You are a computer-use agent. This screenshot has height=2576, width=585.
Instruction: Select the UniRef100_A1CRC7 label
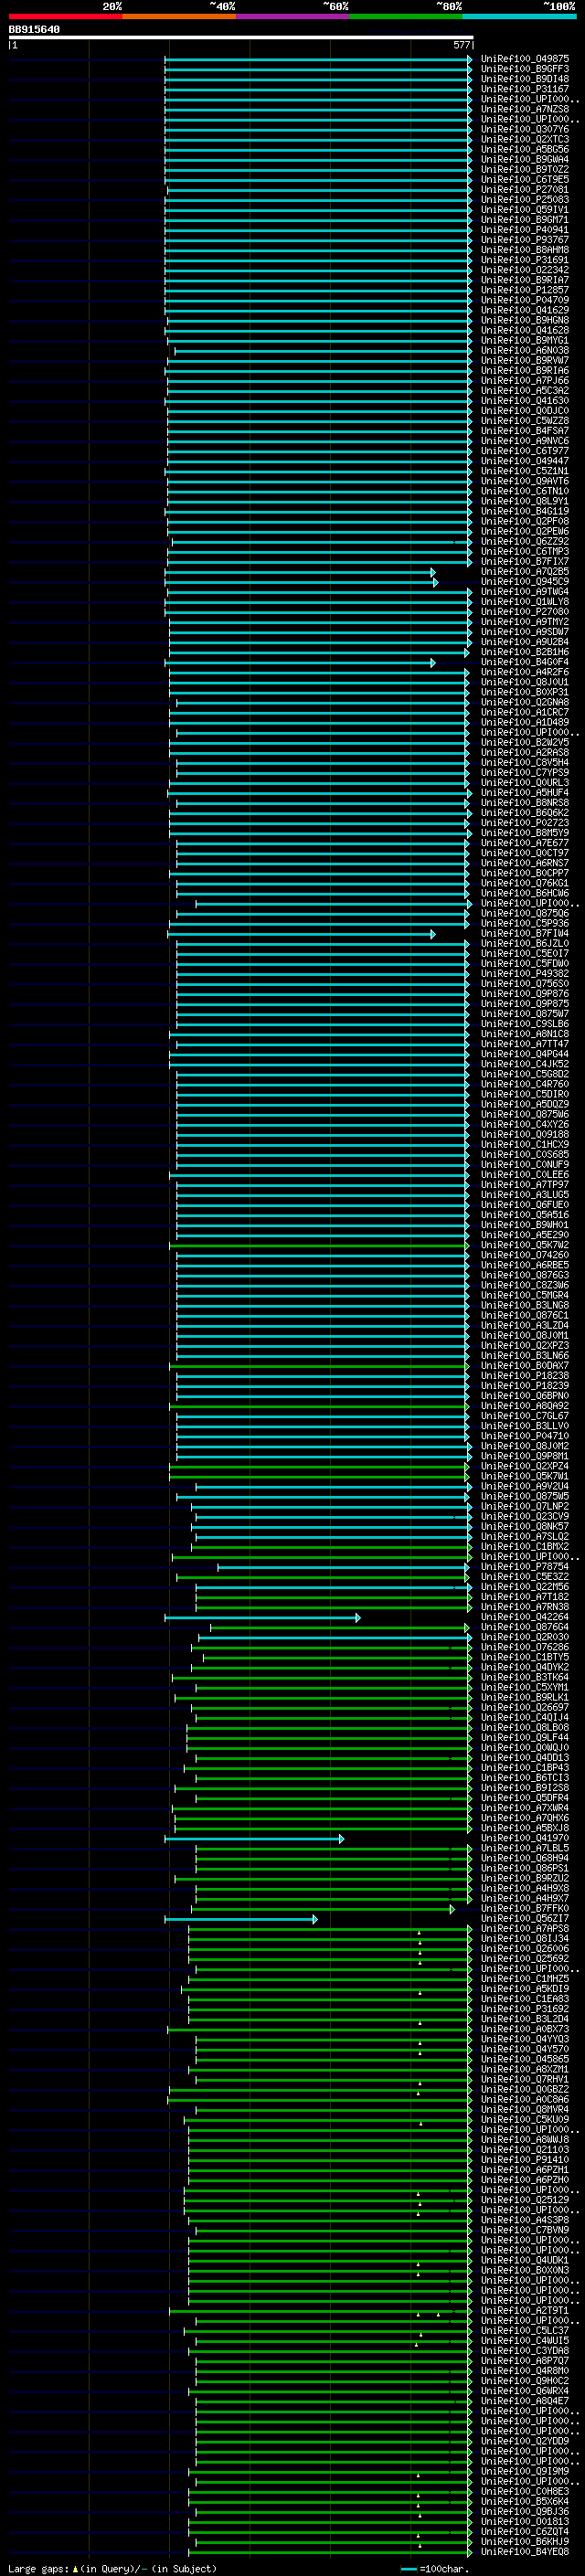point(525,713)
